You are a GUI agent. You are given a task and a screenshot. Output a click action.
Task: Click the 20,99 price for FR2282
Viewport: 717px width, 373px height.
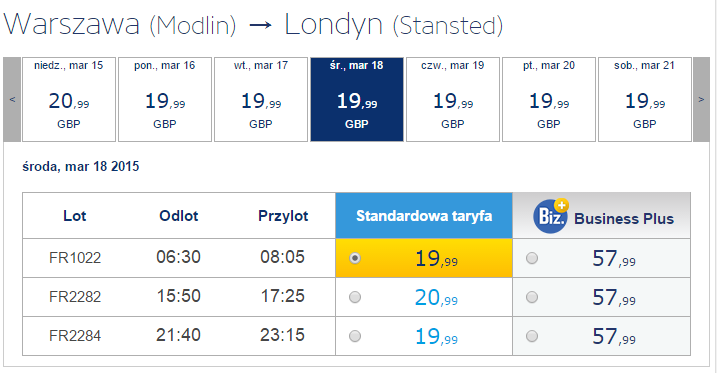pos(436,298)
